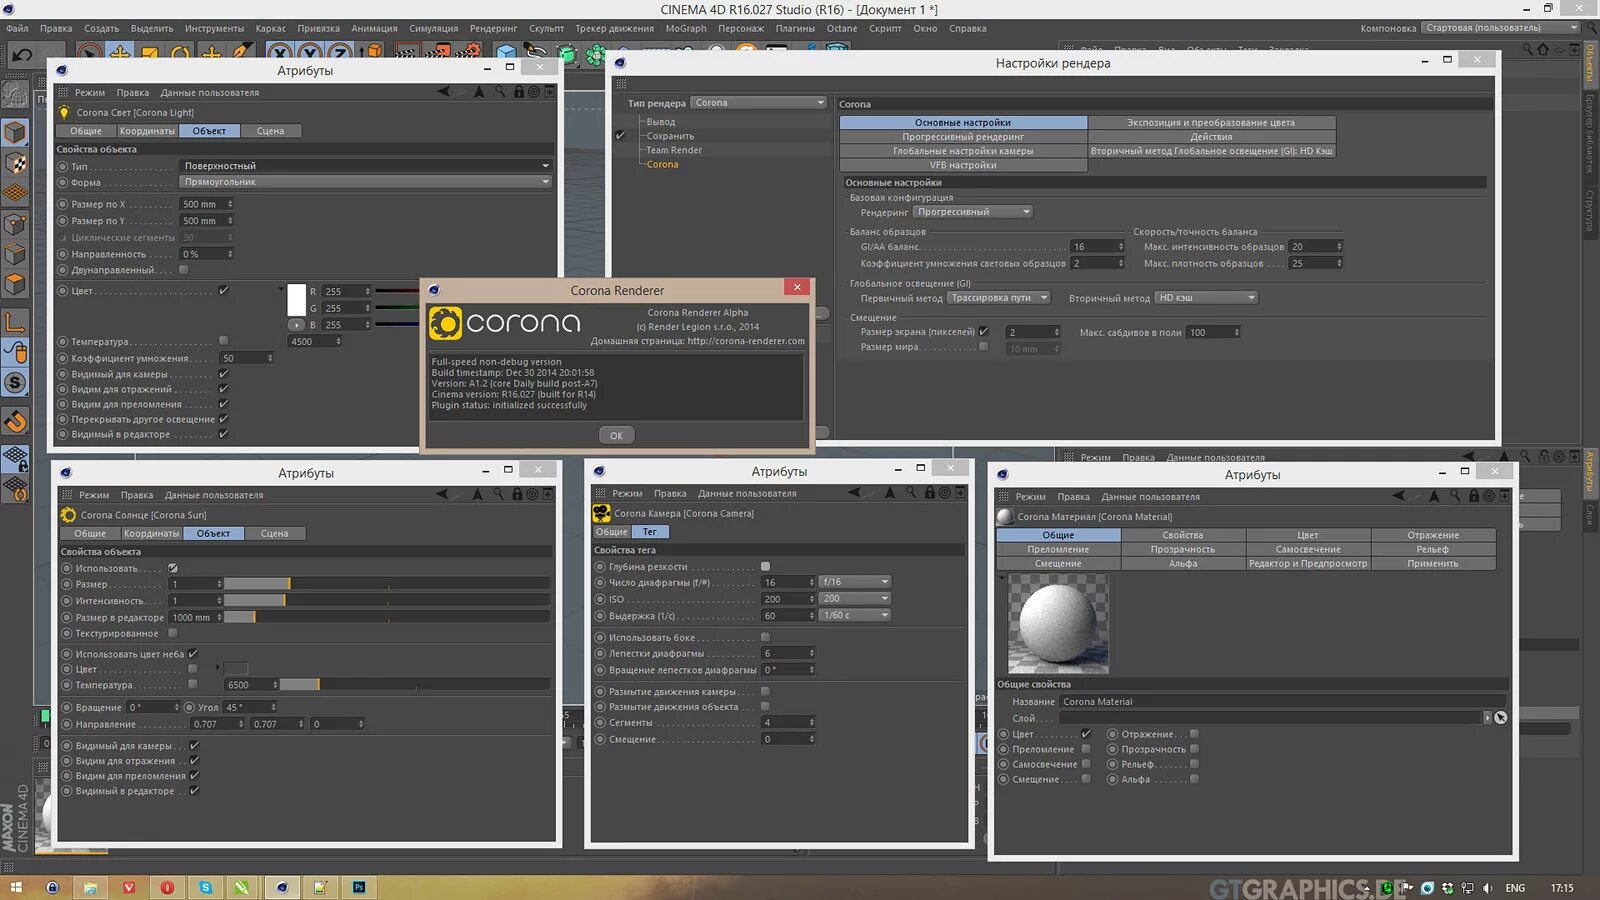
Task: Toggle Текстурированное checkbox in Corona Sun
Action: point(173,633)
